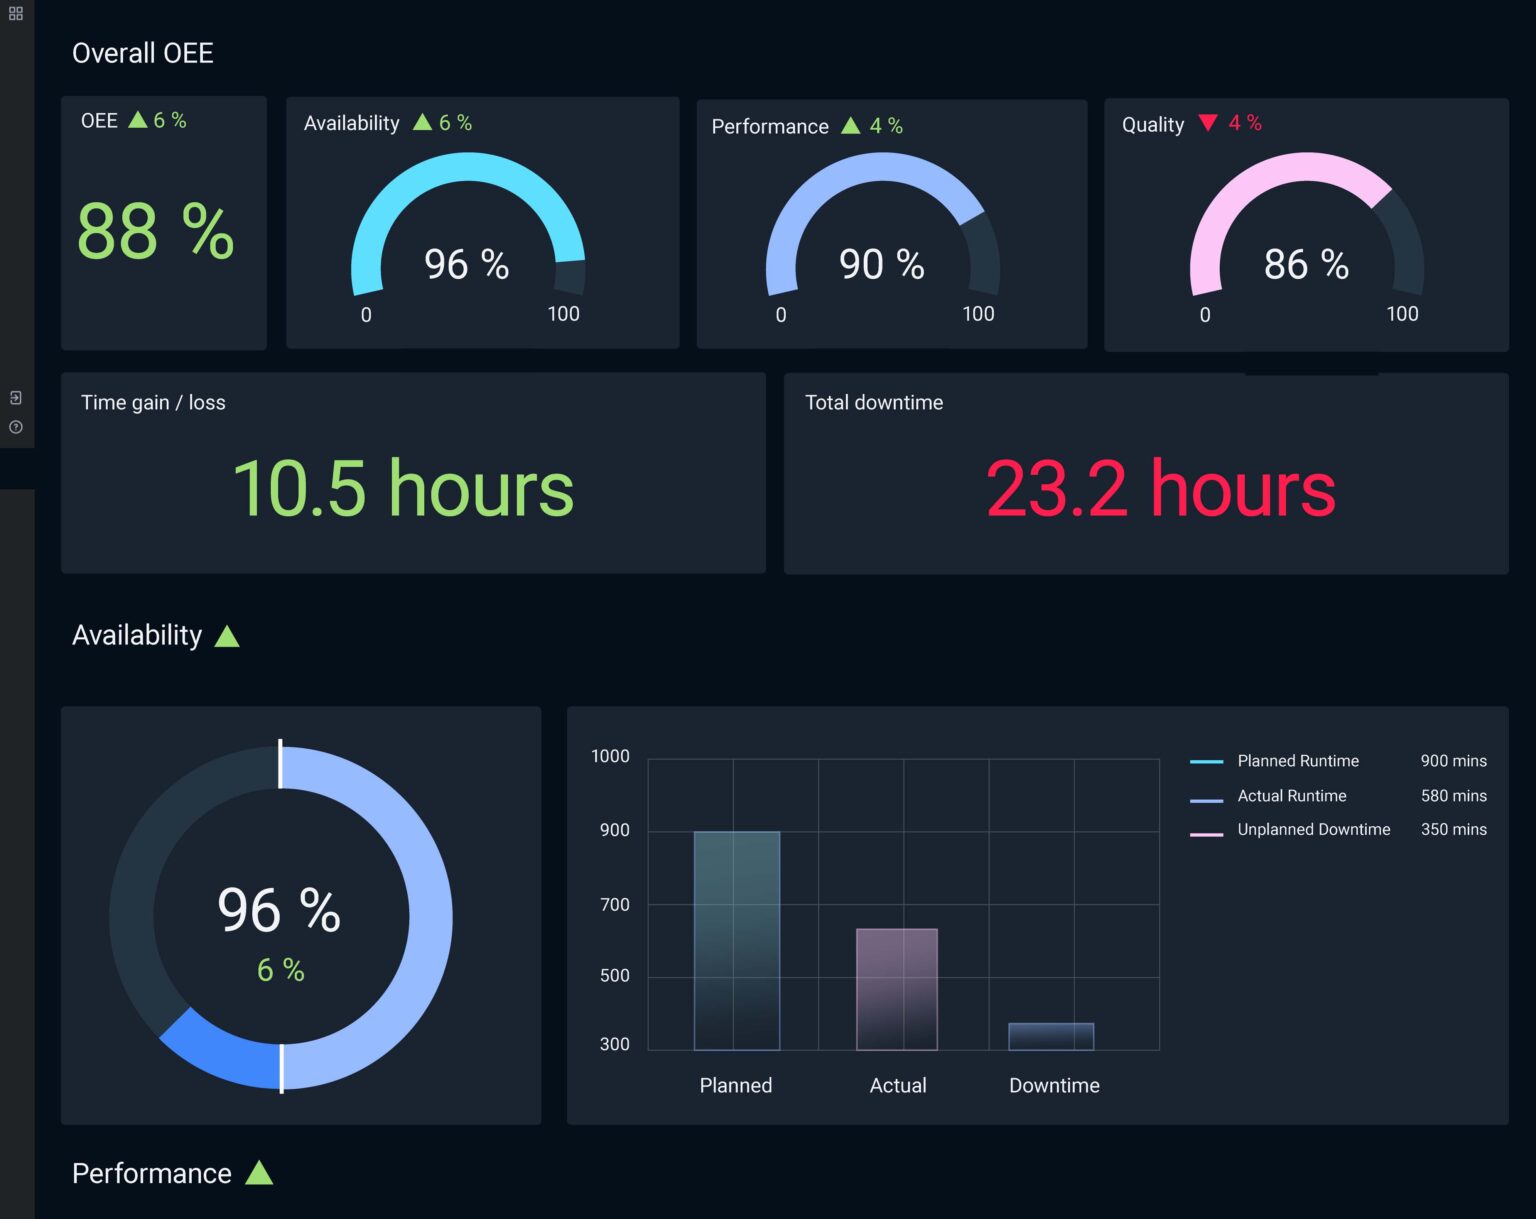Click the Planned bar in the chart
Image resolution: width=1536 pixels, height=1219 pixels.
pos(737,940)
